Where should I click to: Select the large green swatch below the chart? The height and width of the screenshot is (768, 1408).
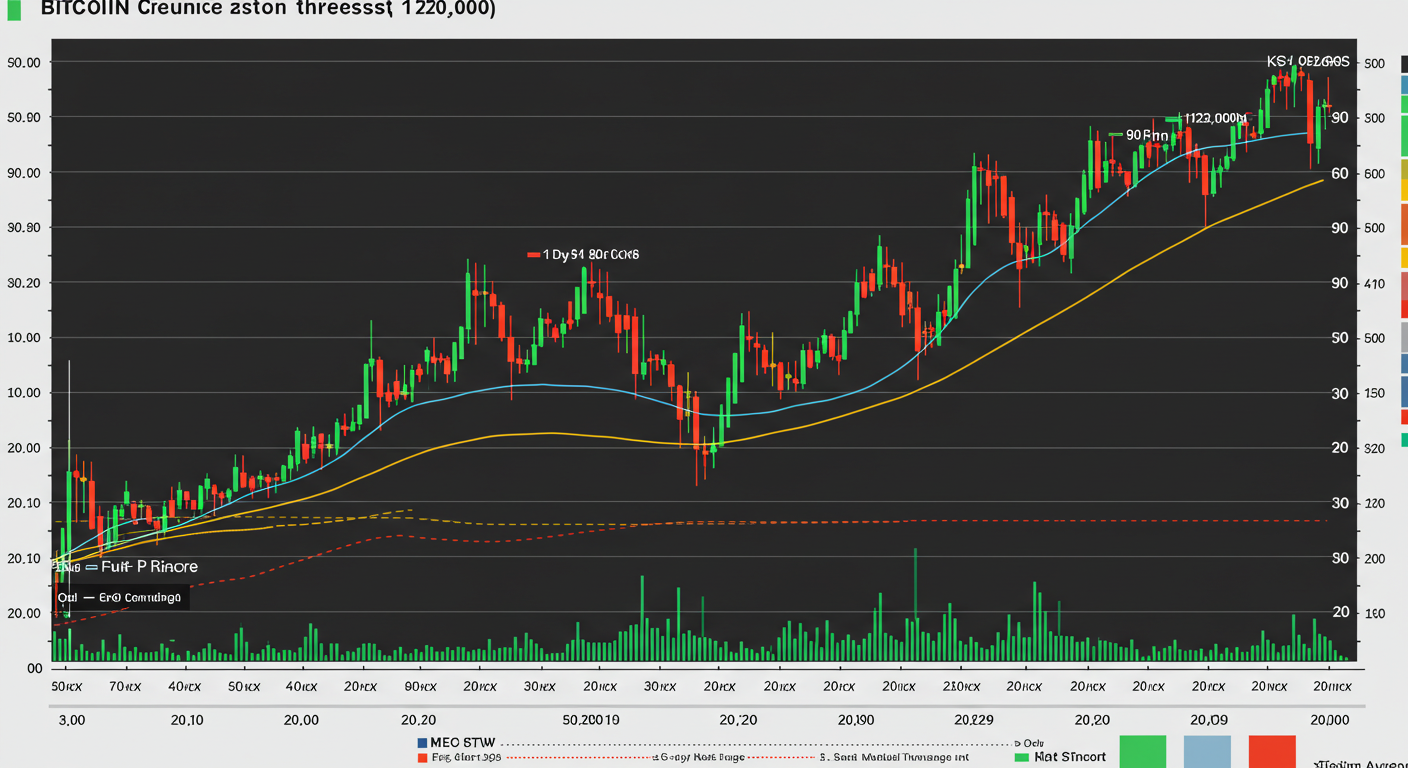point(1144,751)
